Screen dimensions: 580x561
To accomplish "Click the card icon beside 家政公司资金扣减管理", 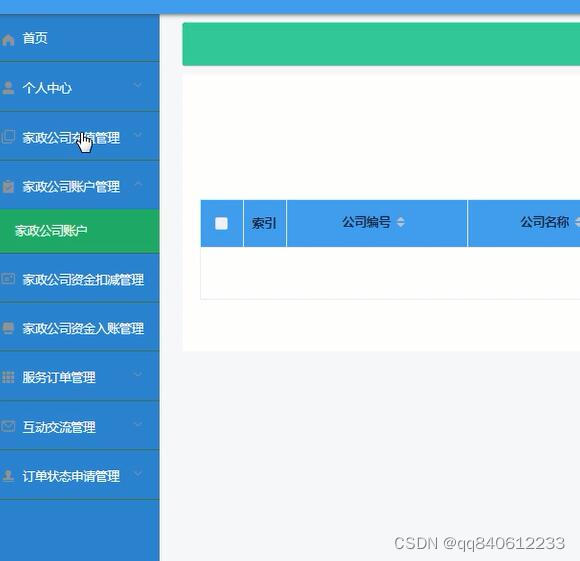I will pyautogui.click(x=8, y=278).
